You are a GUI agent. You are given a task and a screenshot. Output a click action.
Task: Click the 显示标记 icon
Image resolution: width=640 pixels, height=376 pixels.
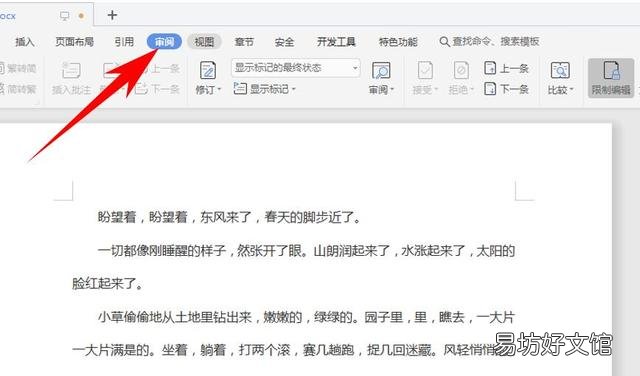pos(240,88)
